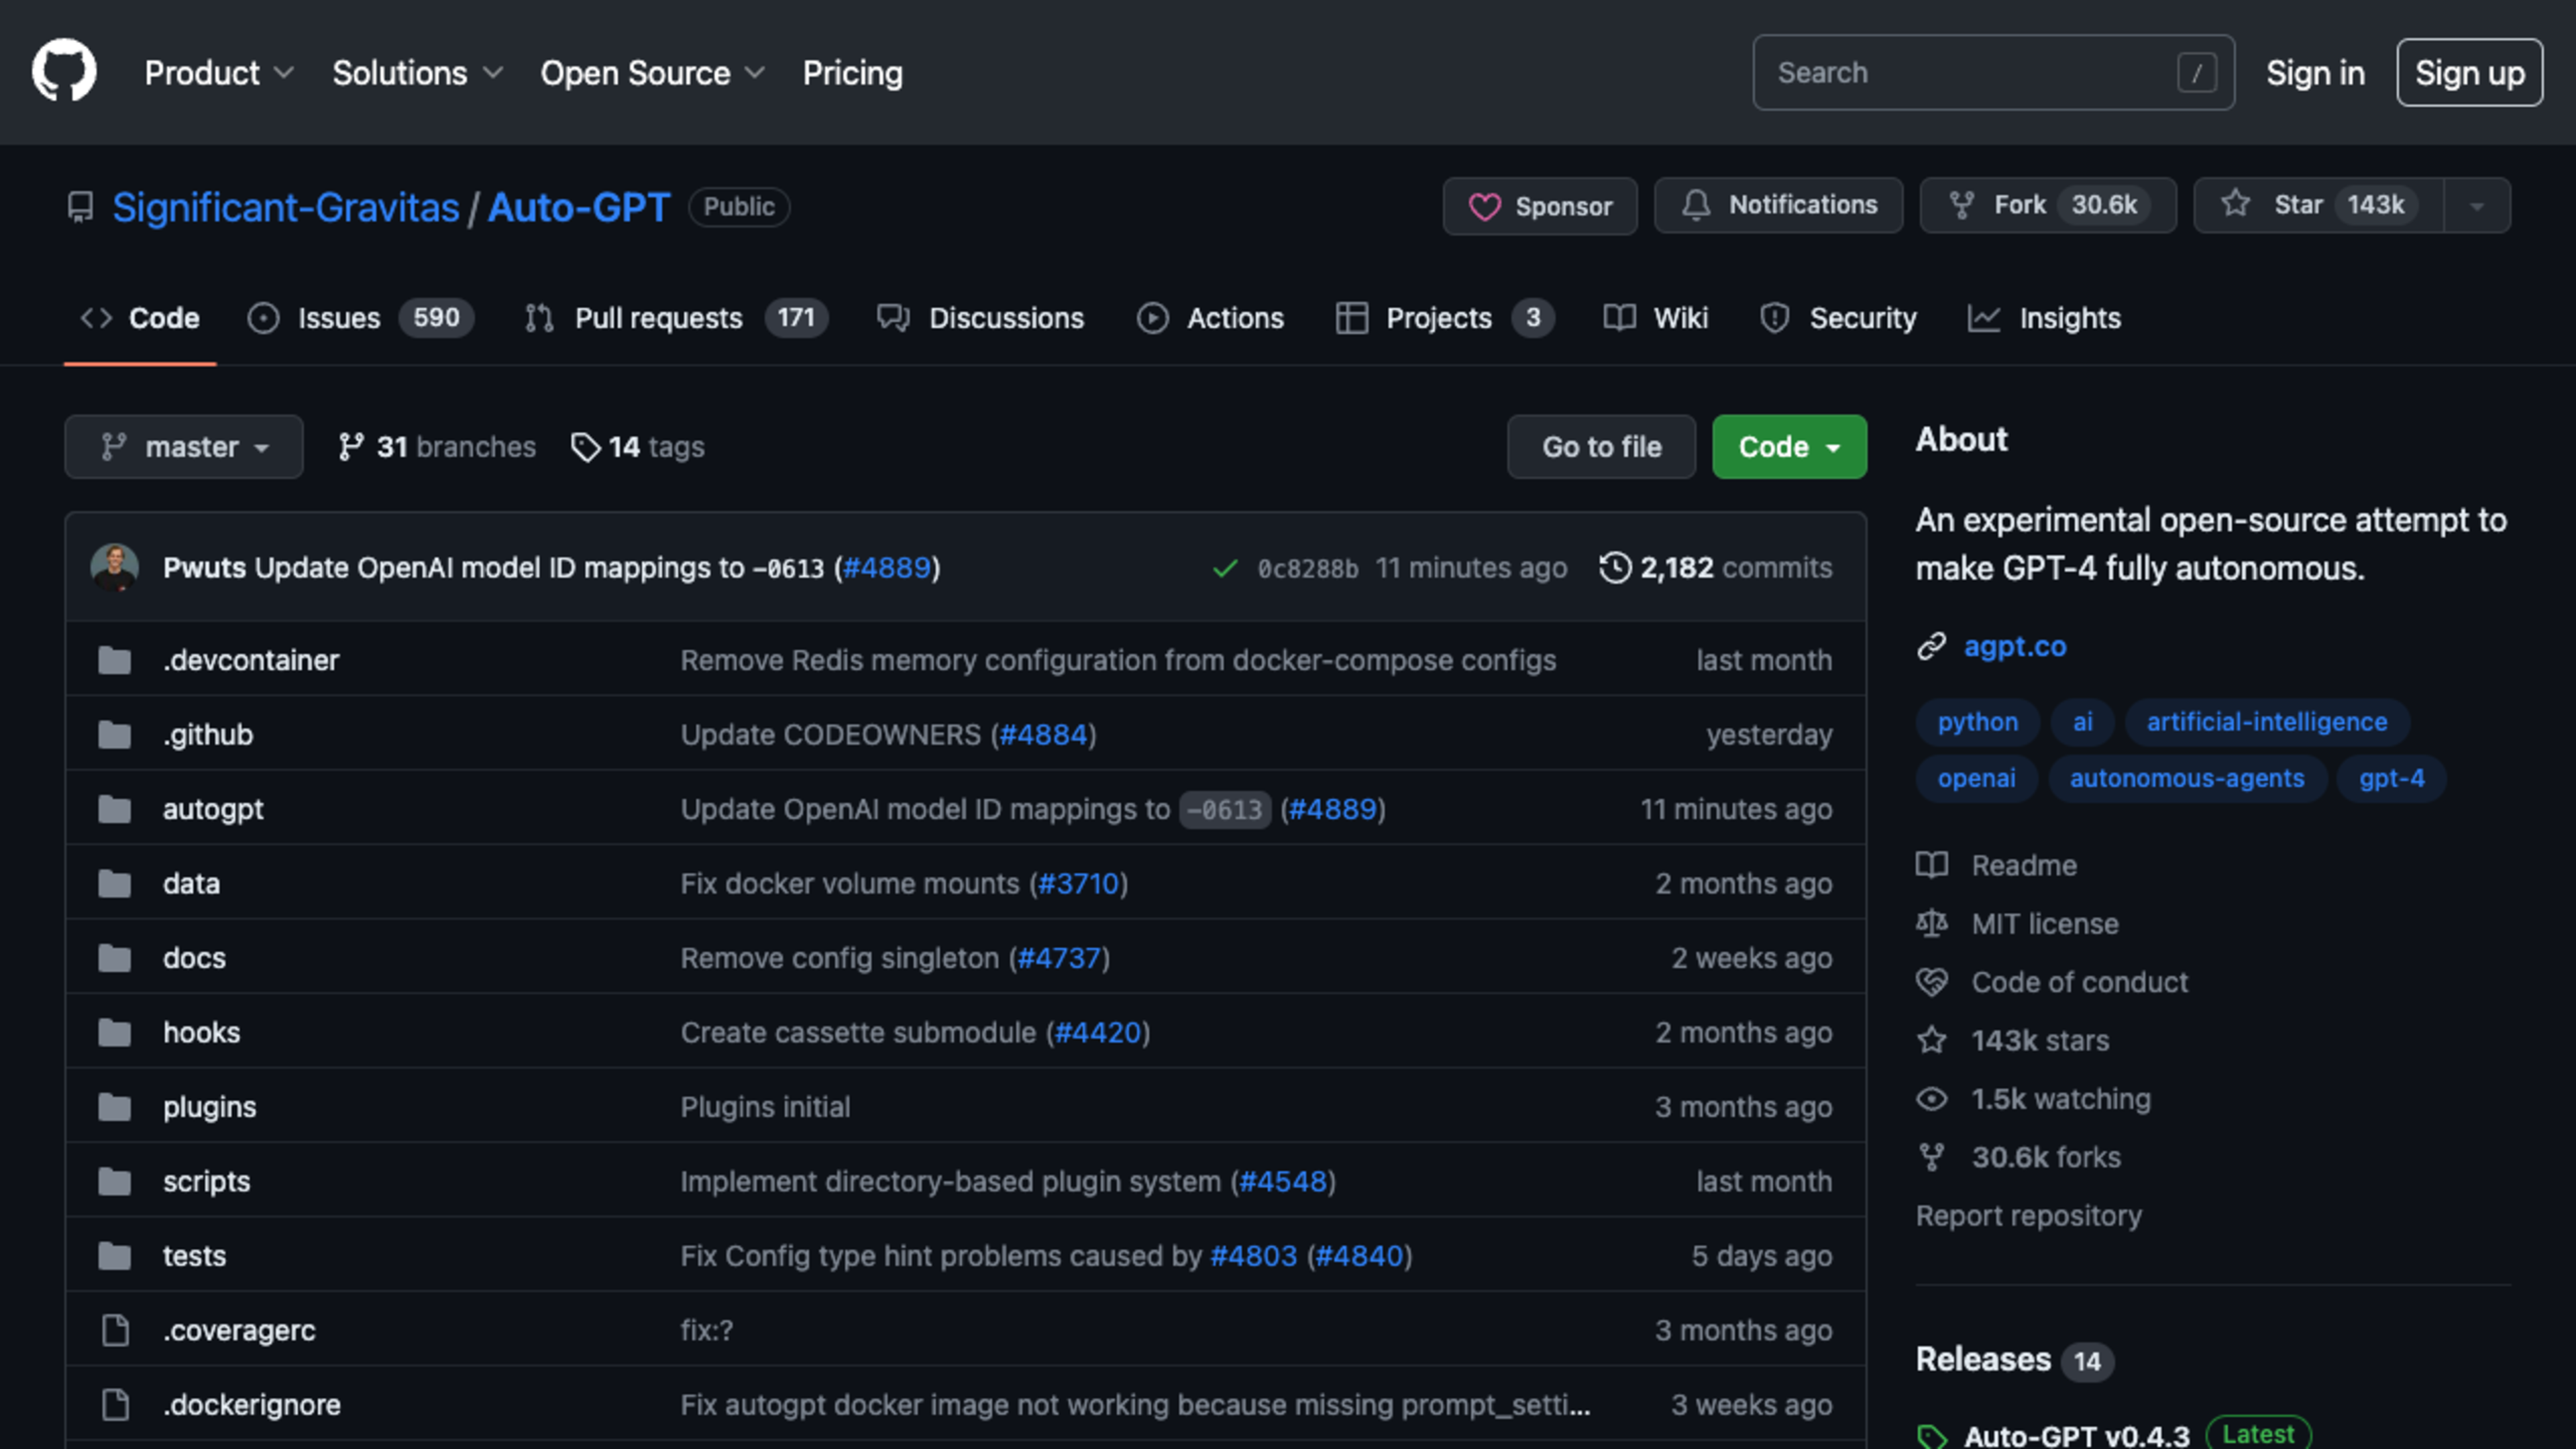Star the repository
Screen dimensions: 2576x1449
[x=2318, y=205]
